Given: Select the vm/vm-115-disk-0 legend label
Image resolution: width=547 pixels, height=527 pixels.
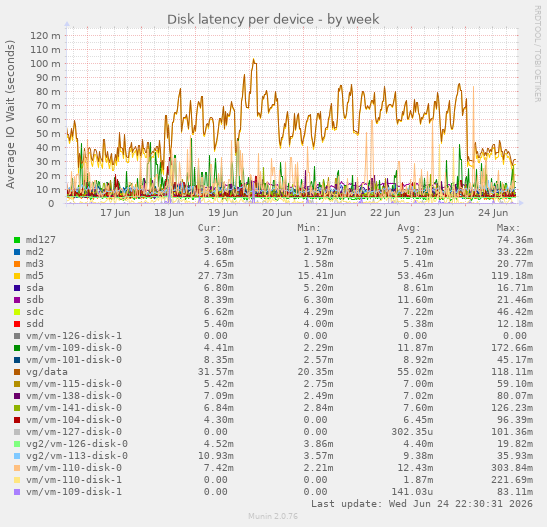Looking at the screenshot, I should tap(74, 384).
